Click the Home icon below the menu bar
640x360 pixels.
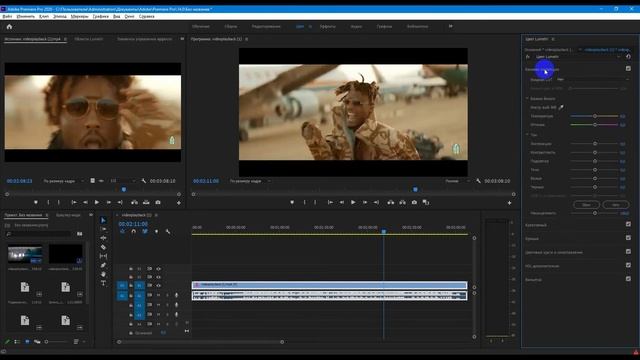(9, 27)
